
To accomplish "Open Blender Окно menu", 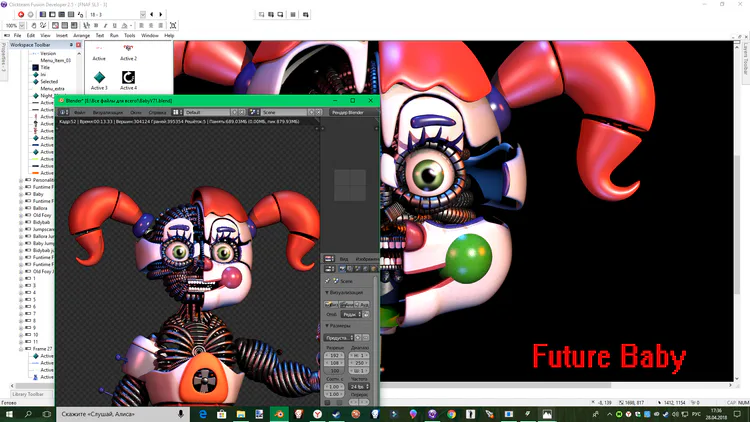I will [136, 112].
